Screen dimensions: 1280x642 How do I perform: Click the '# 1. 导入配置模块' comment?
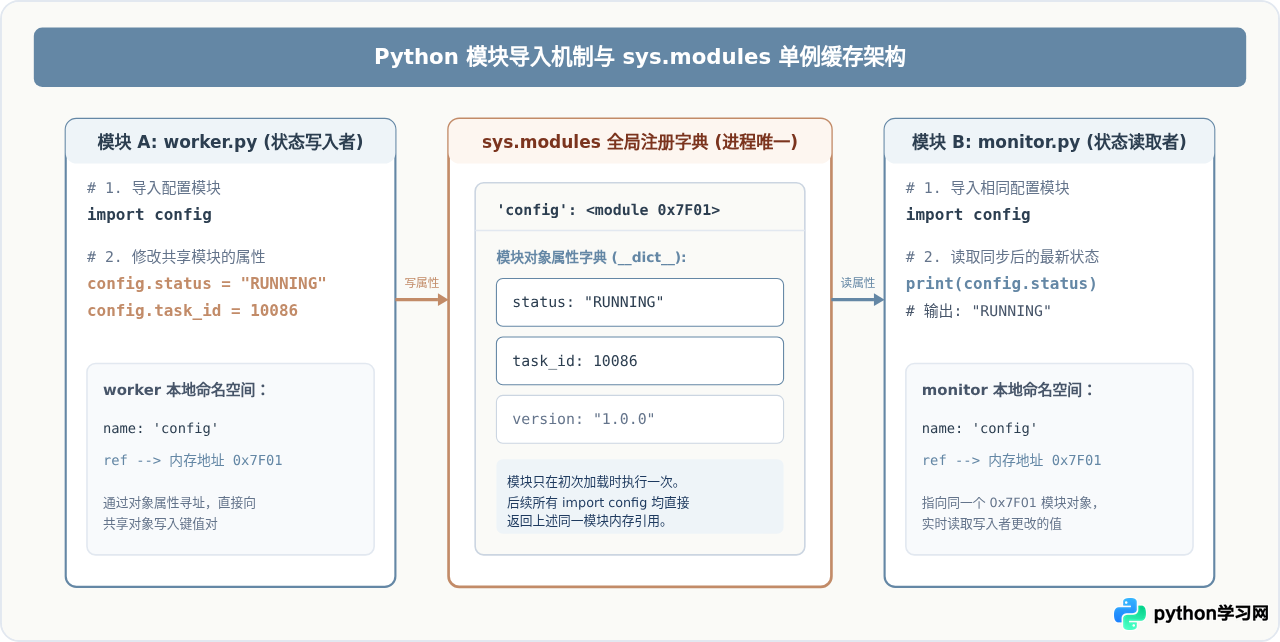154,187
